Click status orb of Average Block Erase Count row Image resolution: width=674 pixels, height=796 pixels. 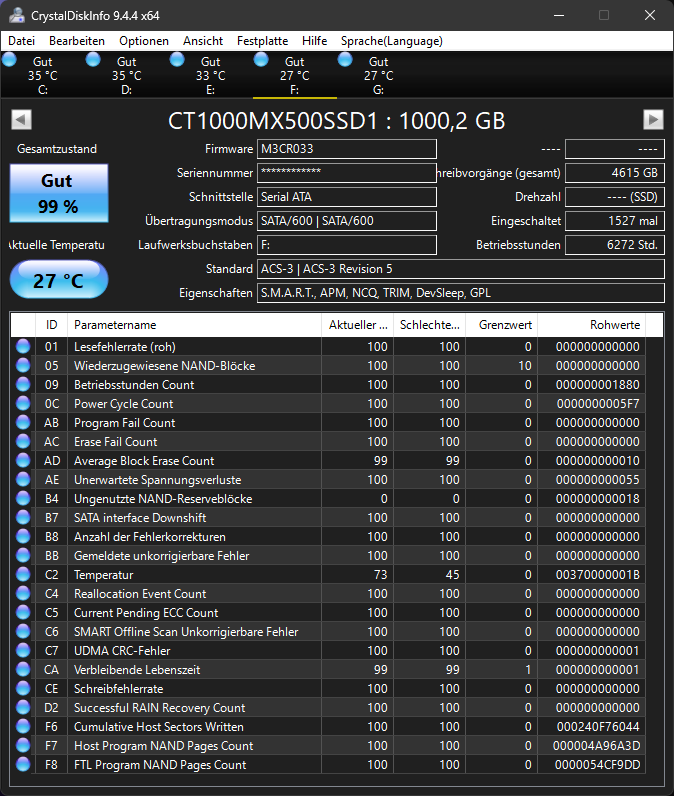pyautogui.click(x=23, y=460)
